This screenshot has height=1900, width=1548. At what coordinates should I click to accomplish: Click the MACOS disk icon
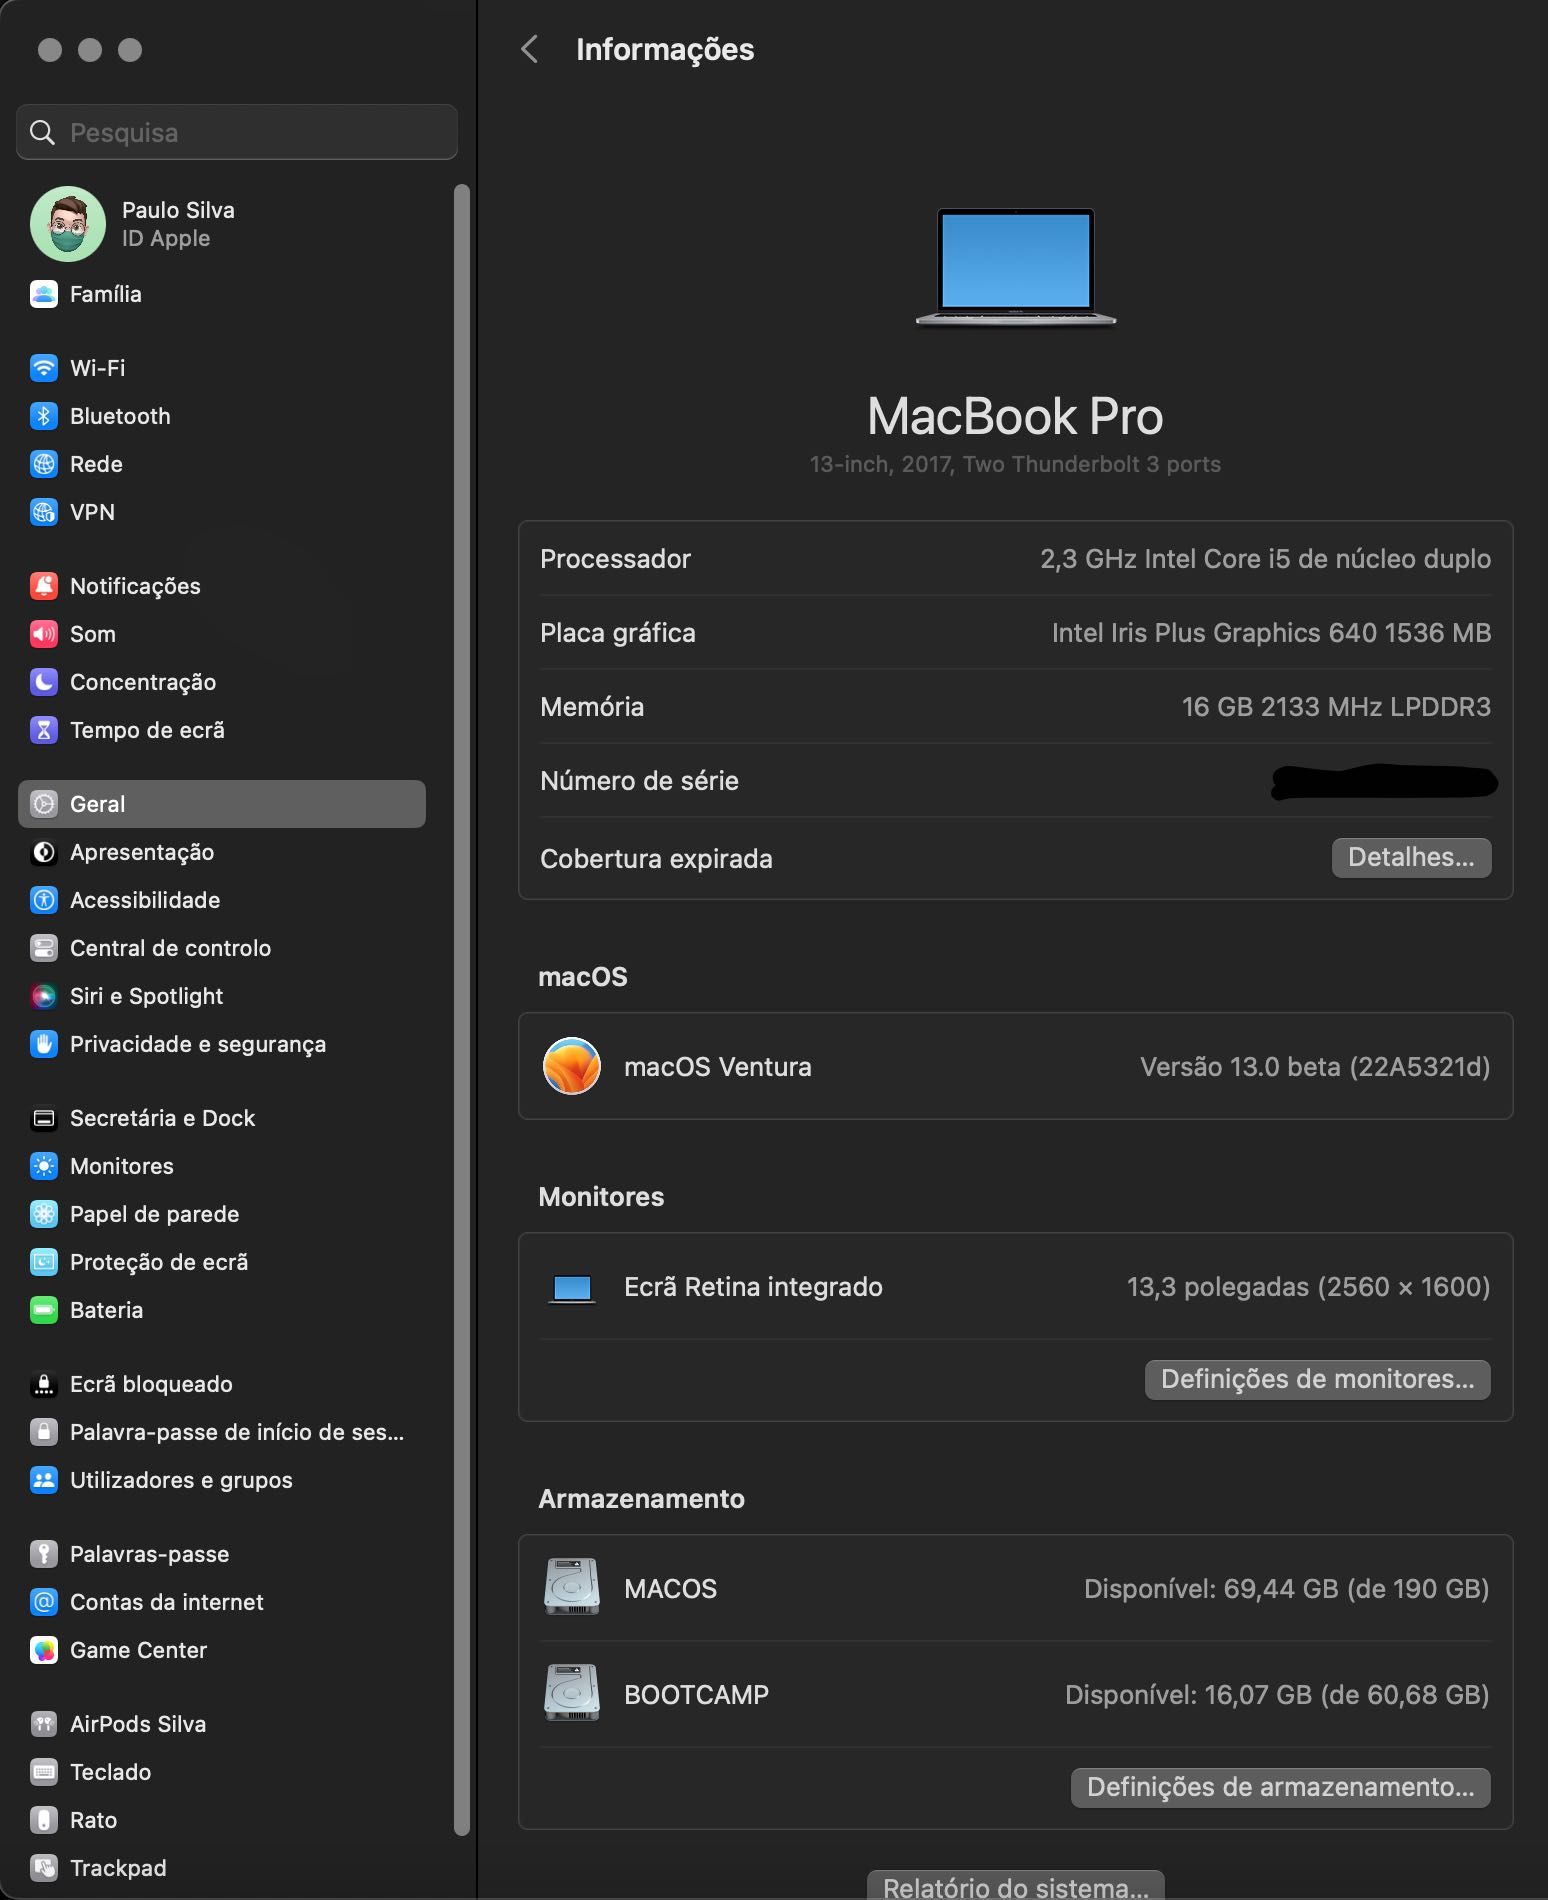572,1587
